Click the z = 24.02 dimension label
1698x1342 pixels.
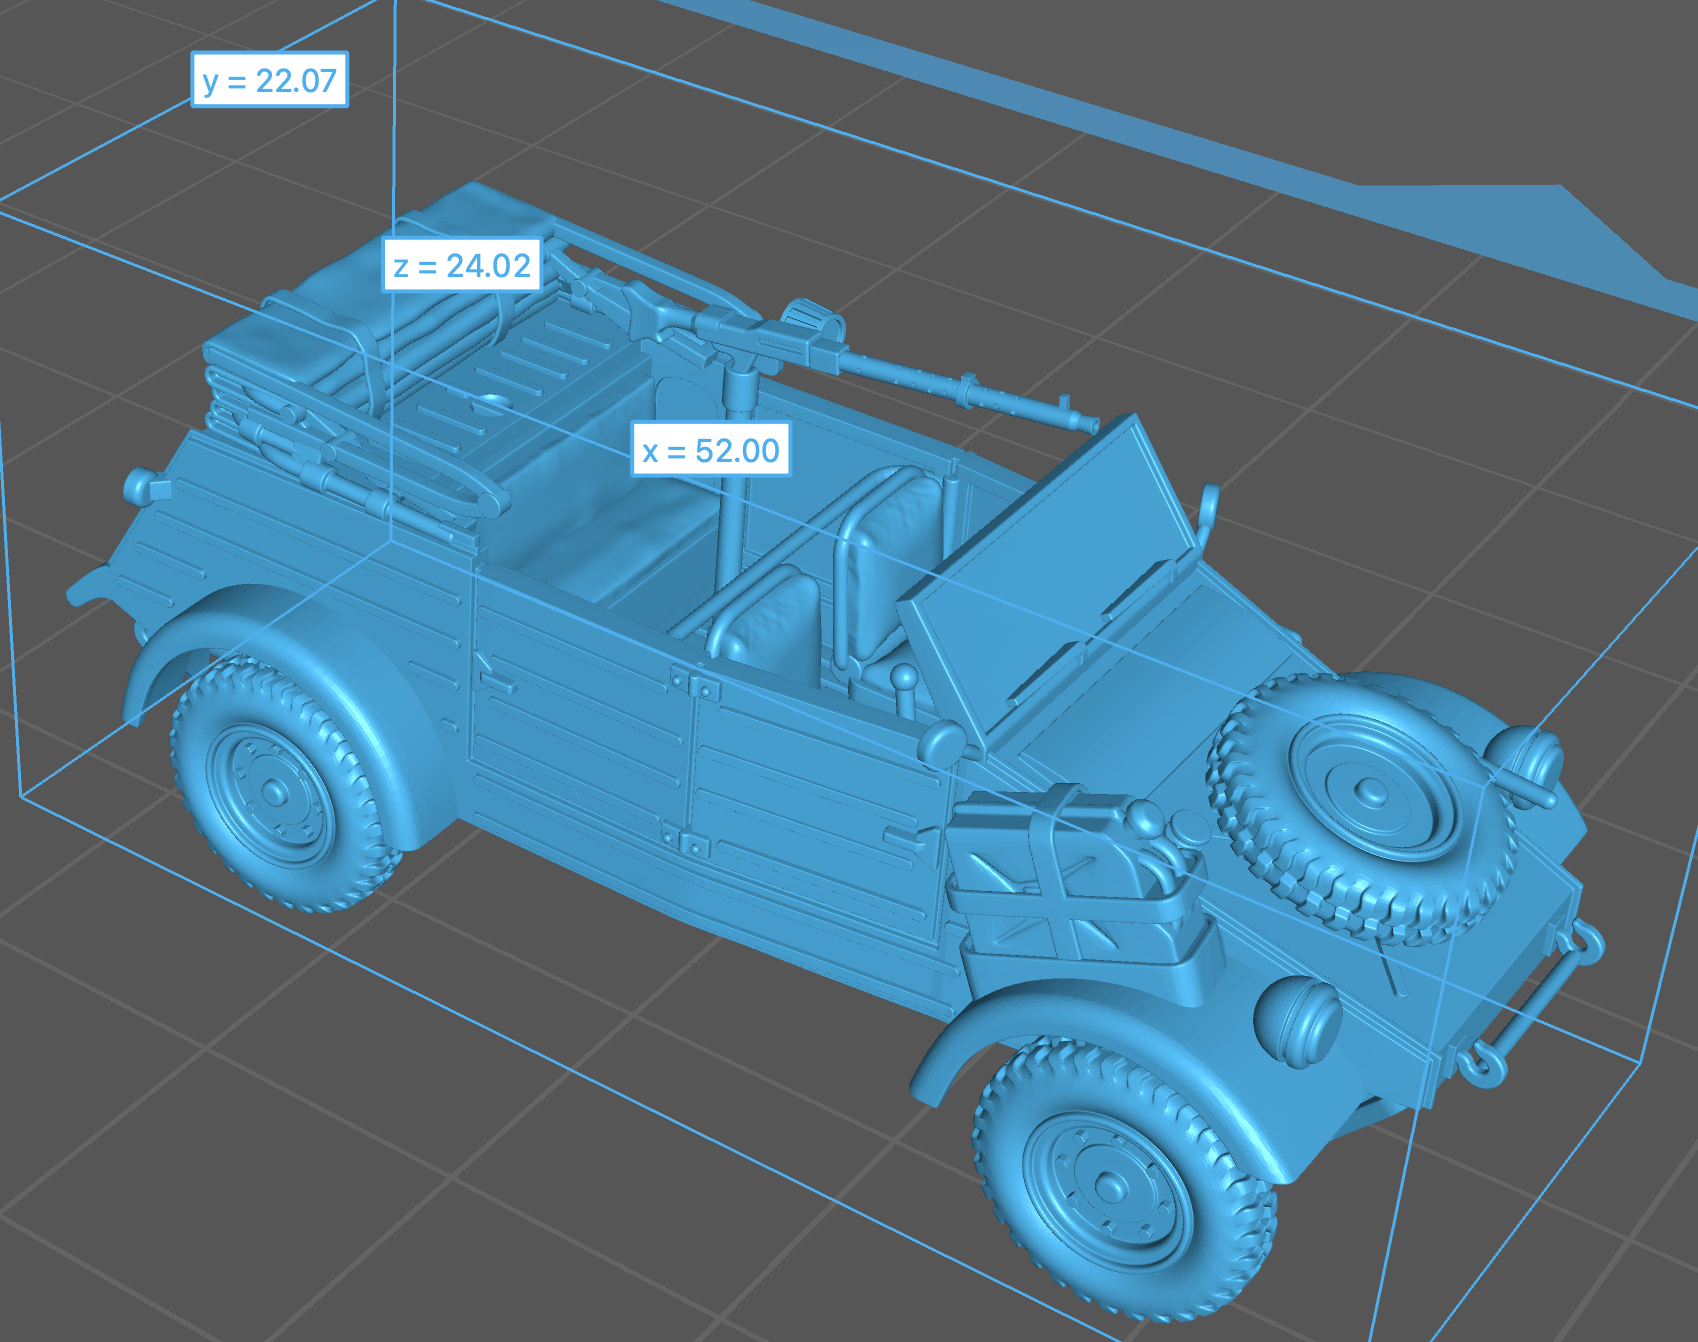coord(462,266)
